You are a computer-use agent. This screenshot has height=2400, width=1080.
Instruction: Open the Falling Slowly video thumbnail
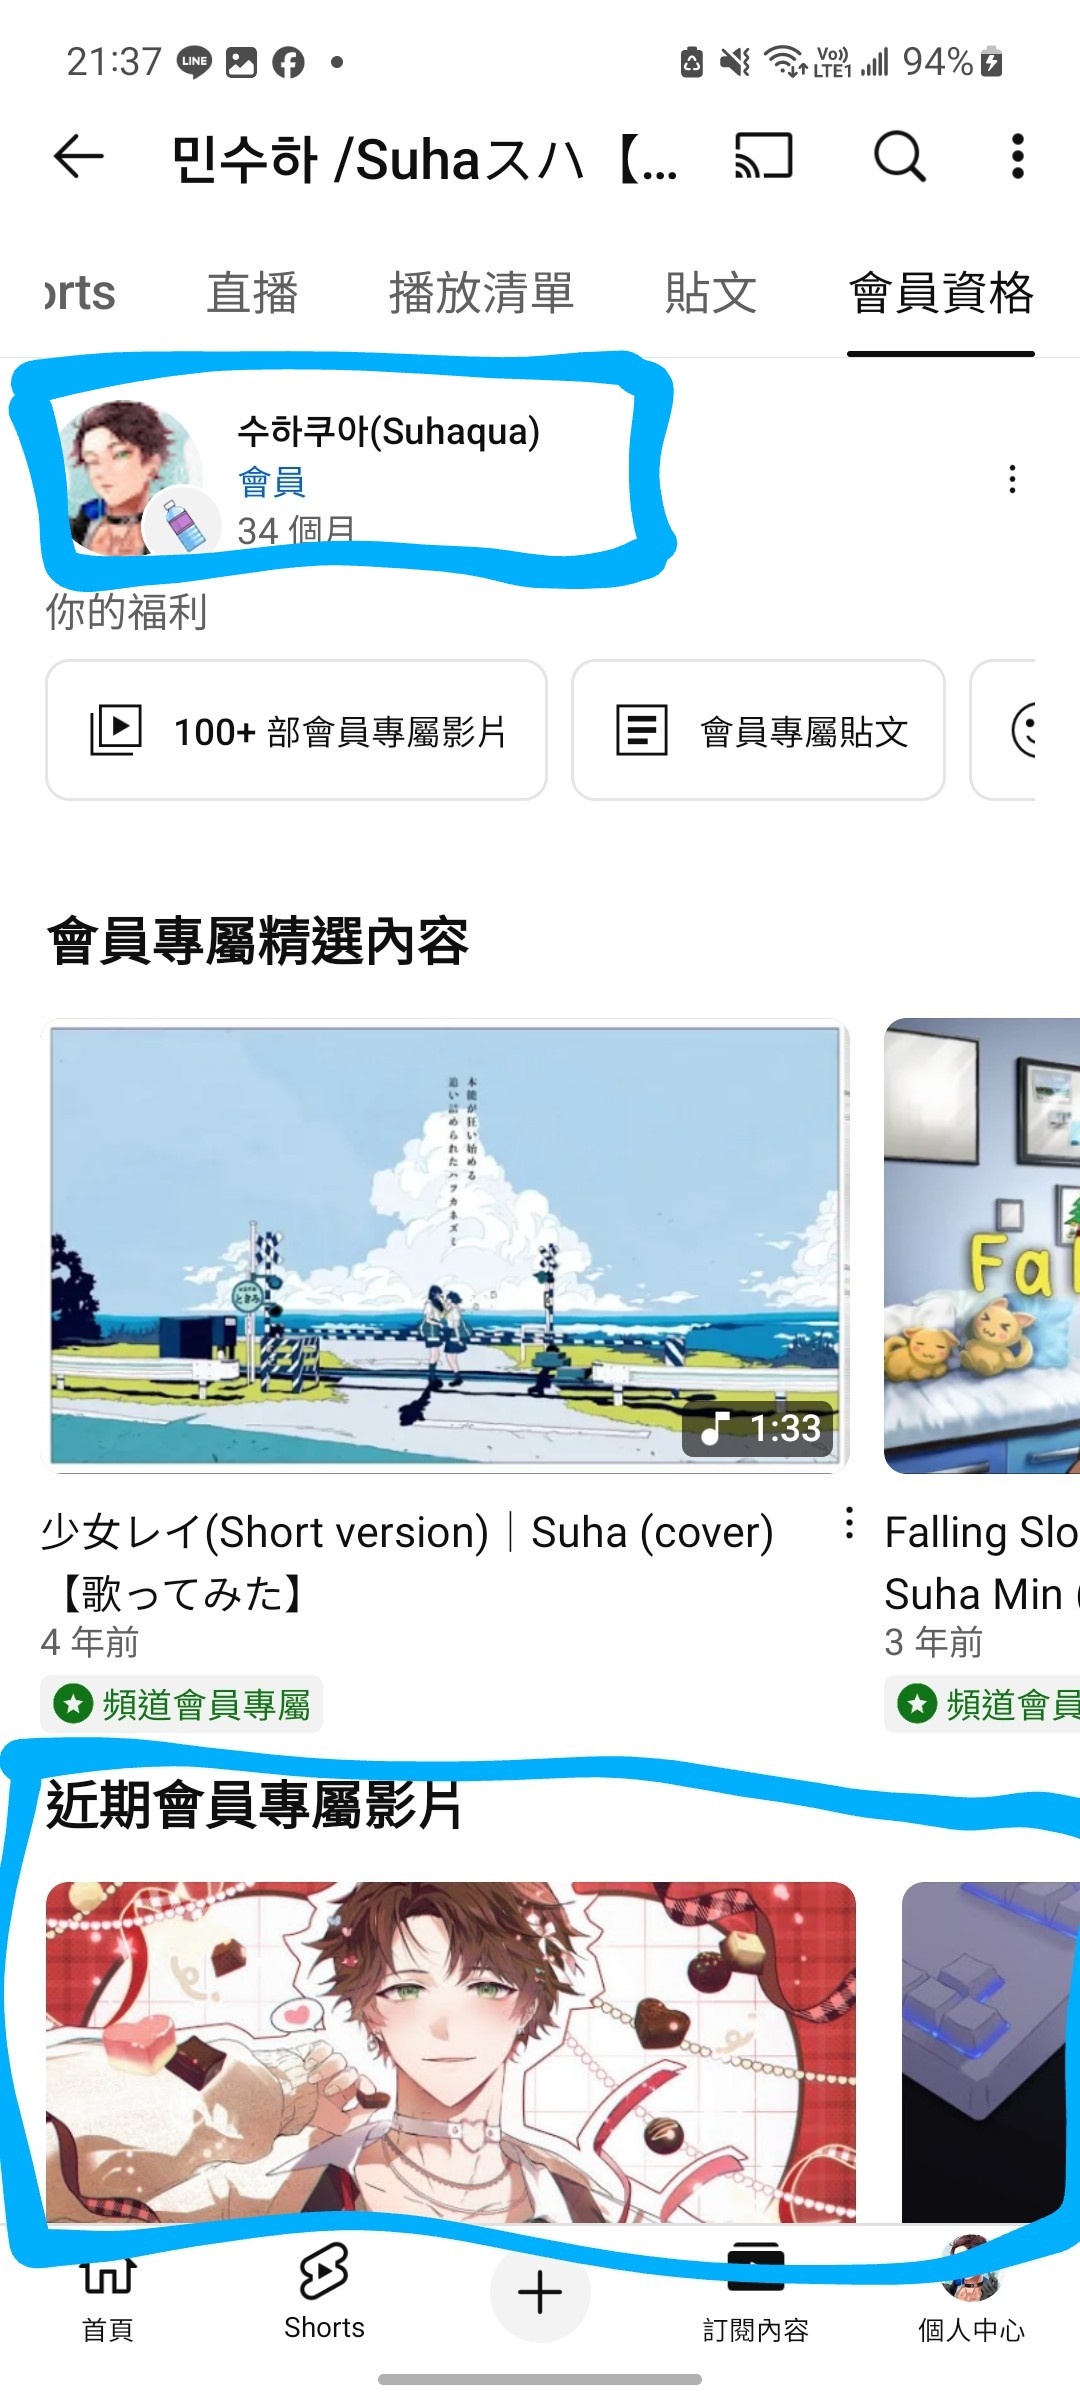(x=982, y=1246)
